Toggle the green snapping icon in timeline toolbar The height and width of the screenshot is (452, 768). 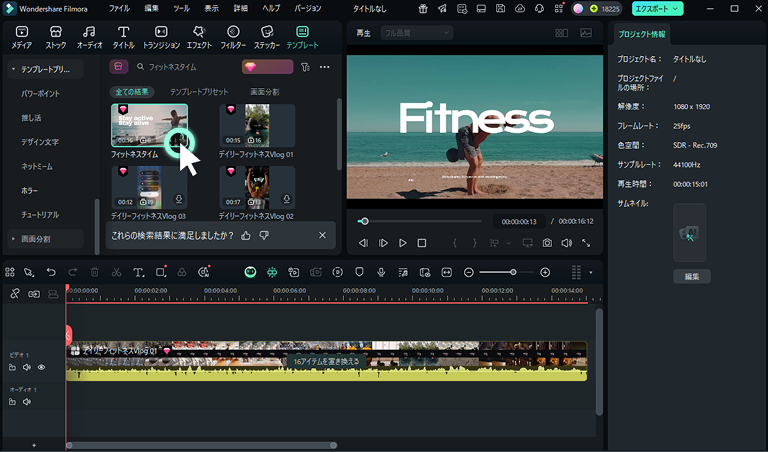coord(272,272)
